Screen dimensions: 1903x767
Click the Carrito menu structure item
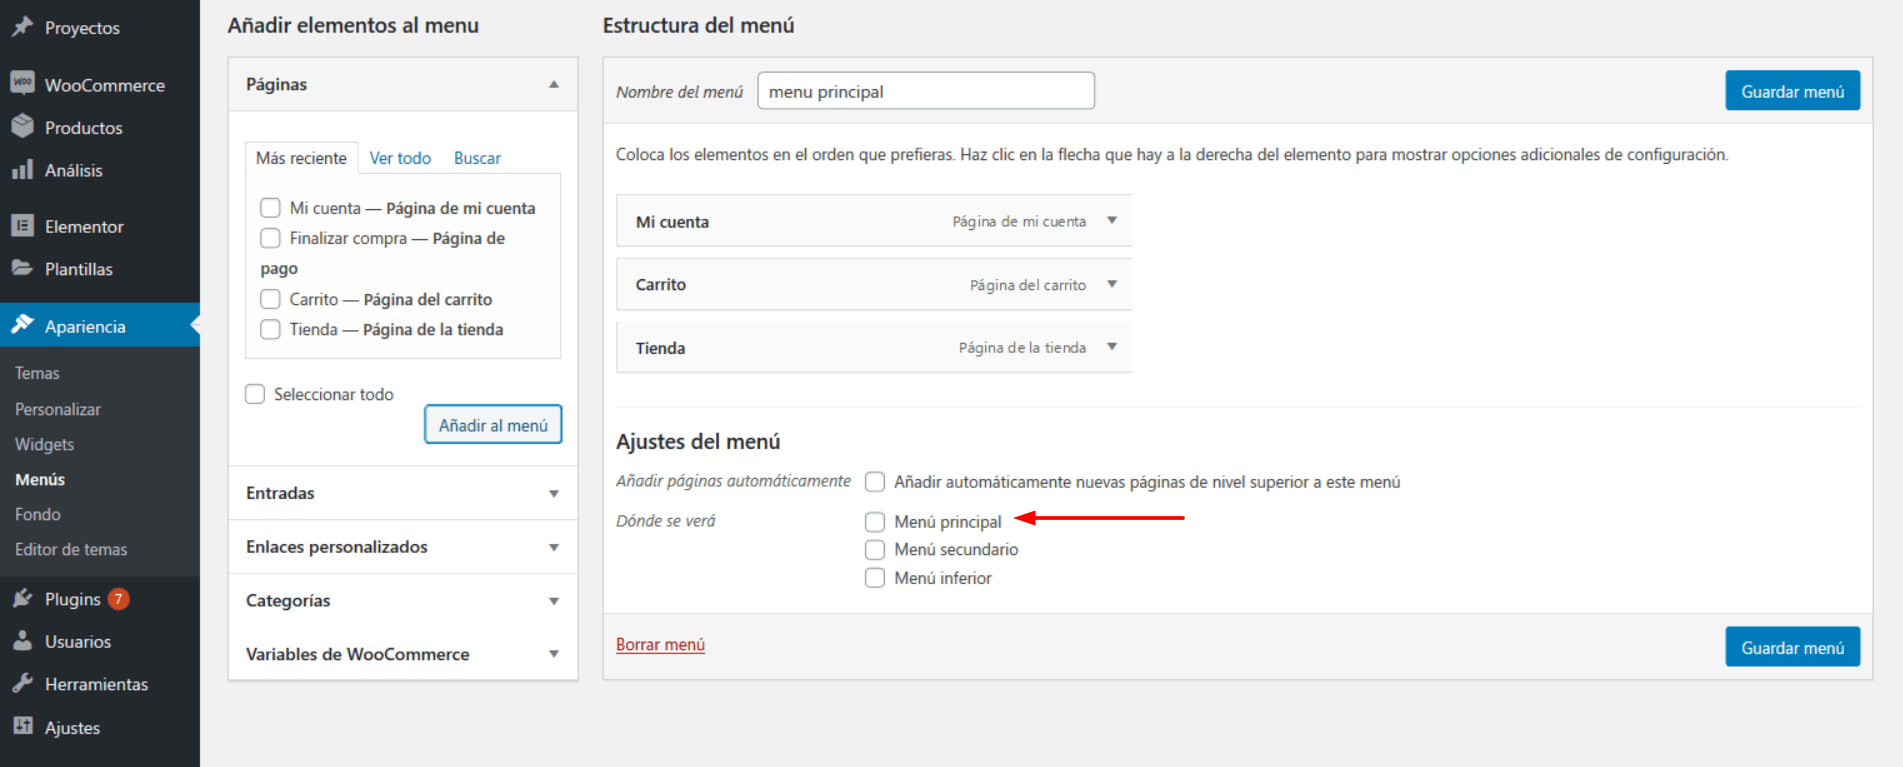(x=874, y=284)
